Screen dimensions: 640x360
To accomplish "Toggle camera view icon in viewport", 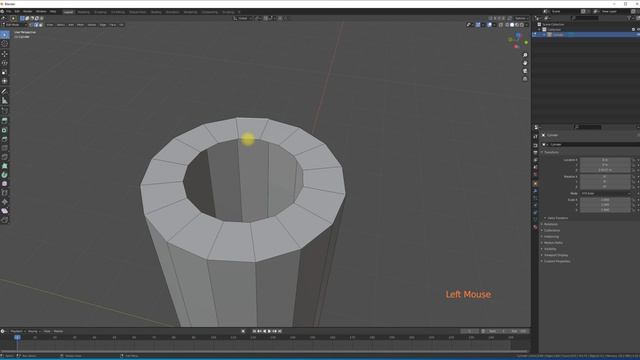I will click(x=525, y=71).
